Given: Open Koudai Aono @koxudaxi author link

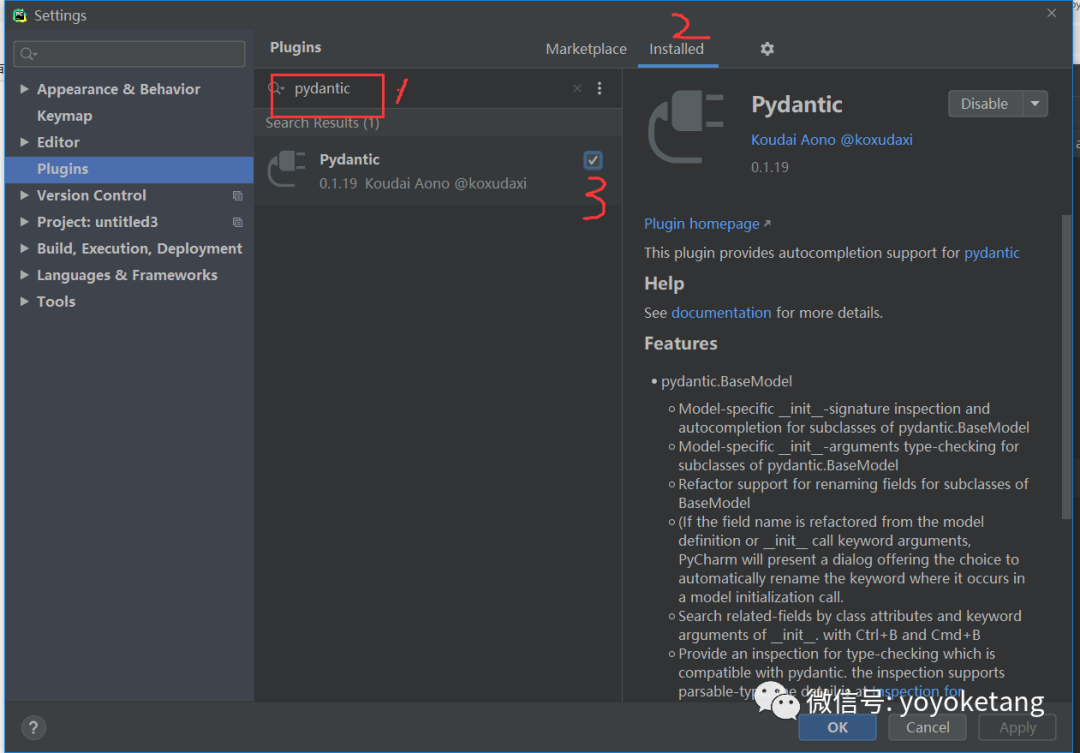Looking at the screenshot, I should click(x=831, y=140).
